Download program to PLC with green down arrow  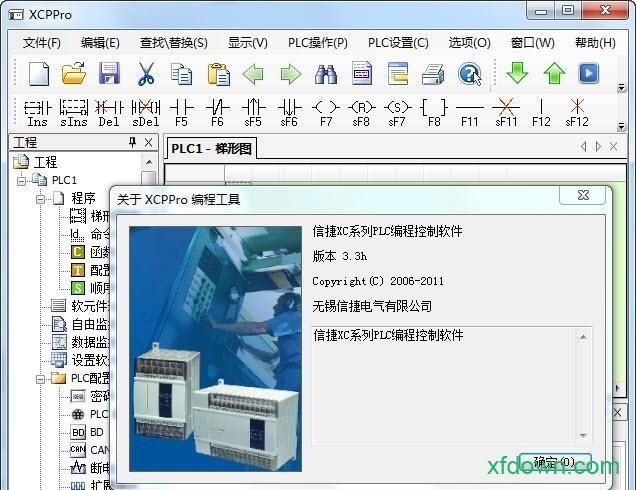pos(517,73)
